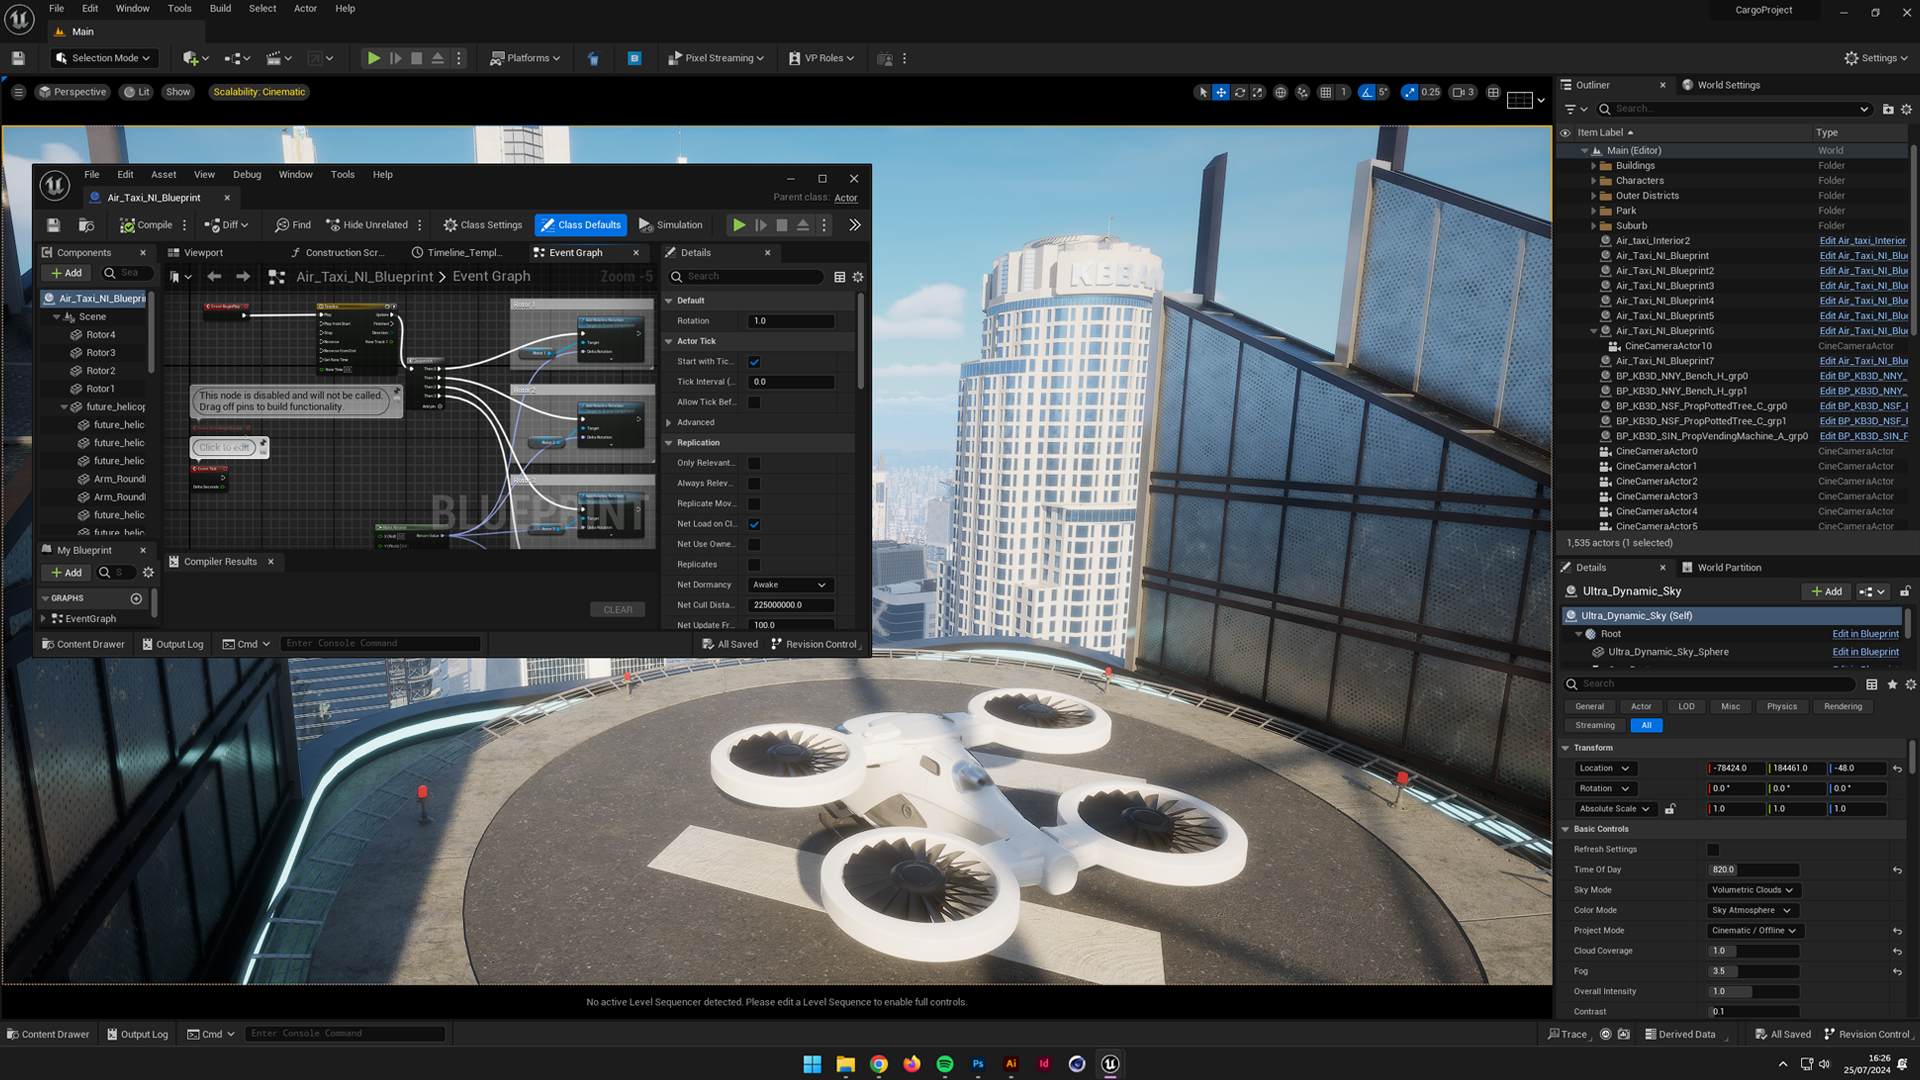
Task: Select the scale gizmo tool in the viewport
Action: click(1258, 92)
